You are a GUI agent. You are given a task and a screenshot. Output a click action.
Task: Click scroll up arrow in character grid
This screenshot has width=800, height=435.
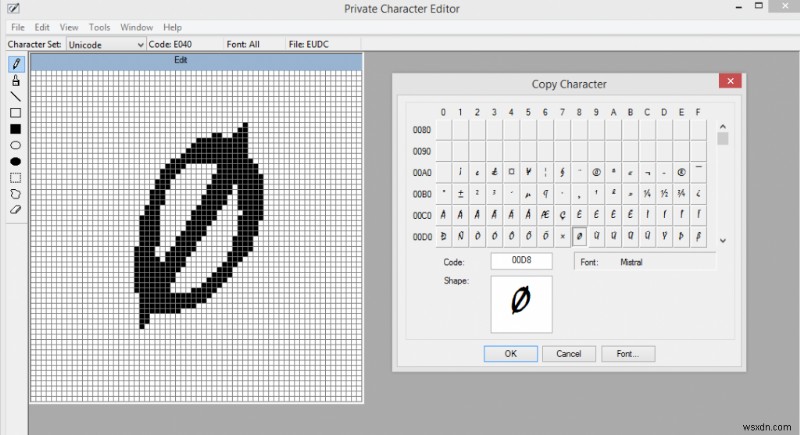pos(722,126)
